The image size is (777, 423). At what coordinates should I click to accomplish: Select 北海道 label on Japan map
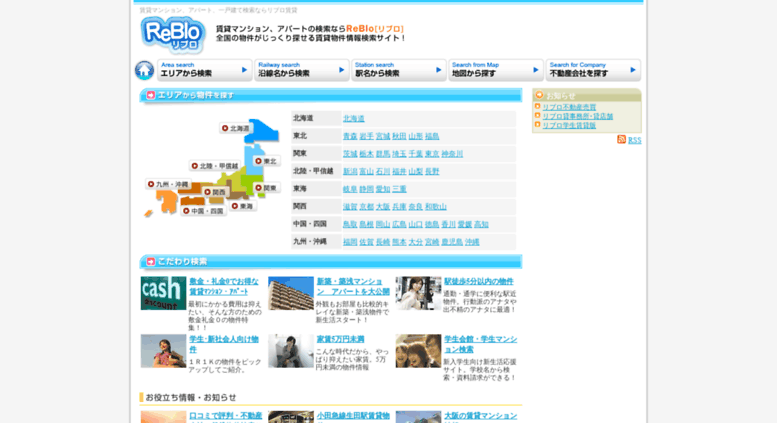point(236,128)
